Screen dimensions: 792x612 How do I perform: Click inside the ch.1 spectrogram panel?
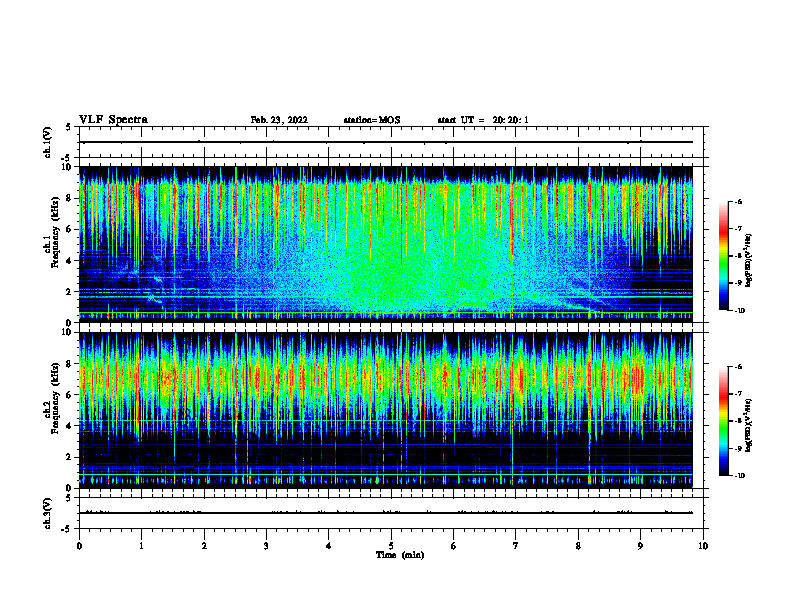point(385,244)
